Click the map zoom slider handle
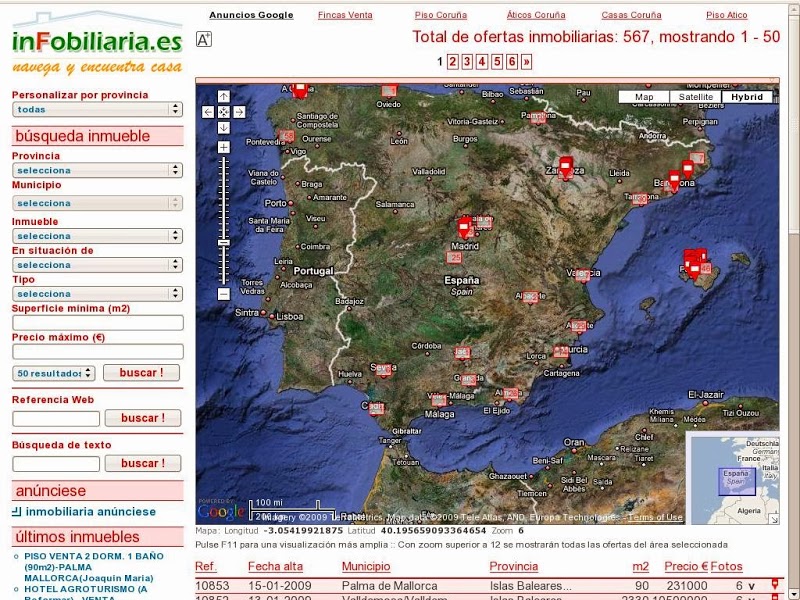 pos(223,243)
